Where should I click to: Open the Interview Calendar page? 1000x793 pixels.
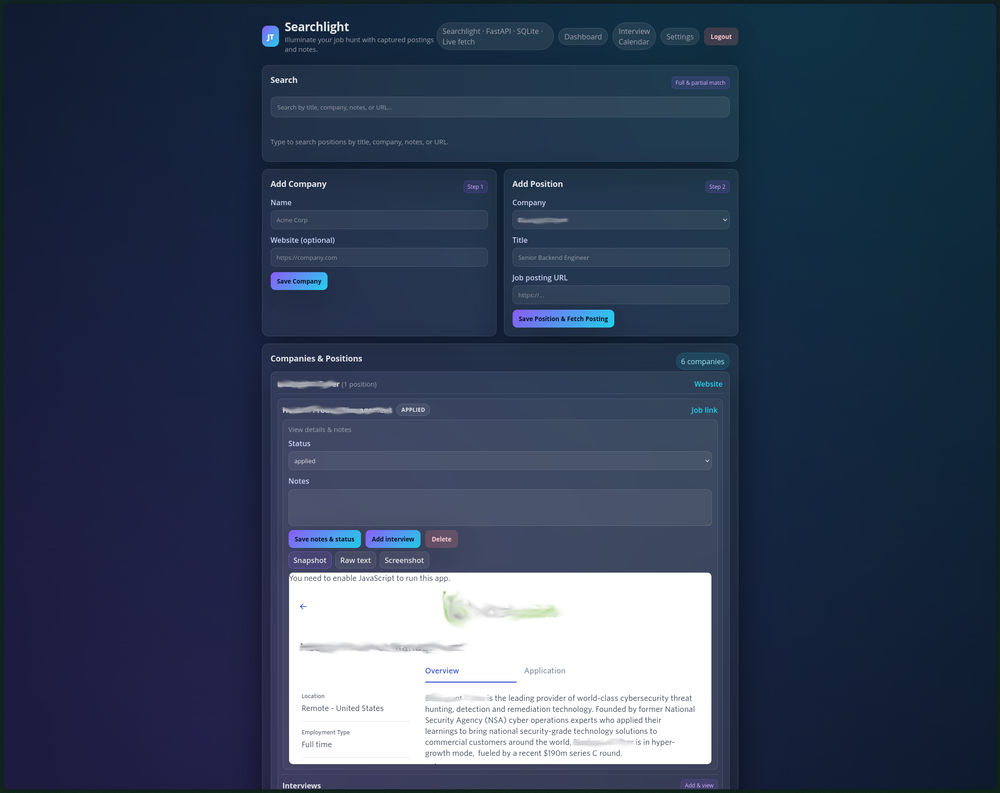634,37
